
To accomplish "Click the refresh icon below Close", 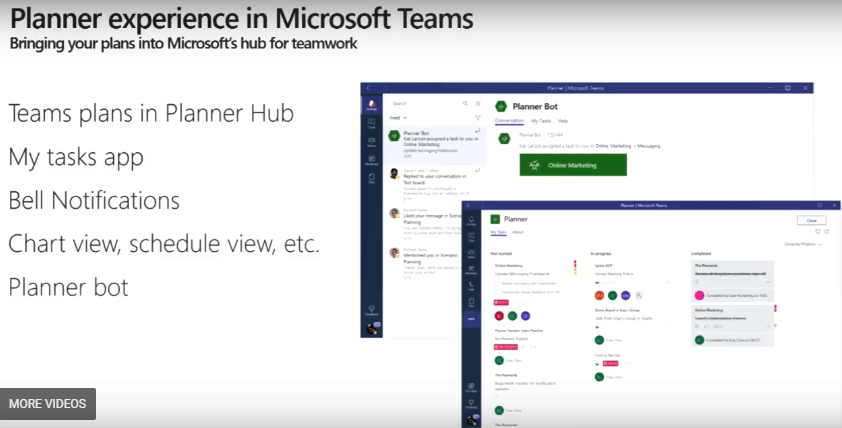I will (x=818, y=231).
